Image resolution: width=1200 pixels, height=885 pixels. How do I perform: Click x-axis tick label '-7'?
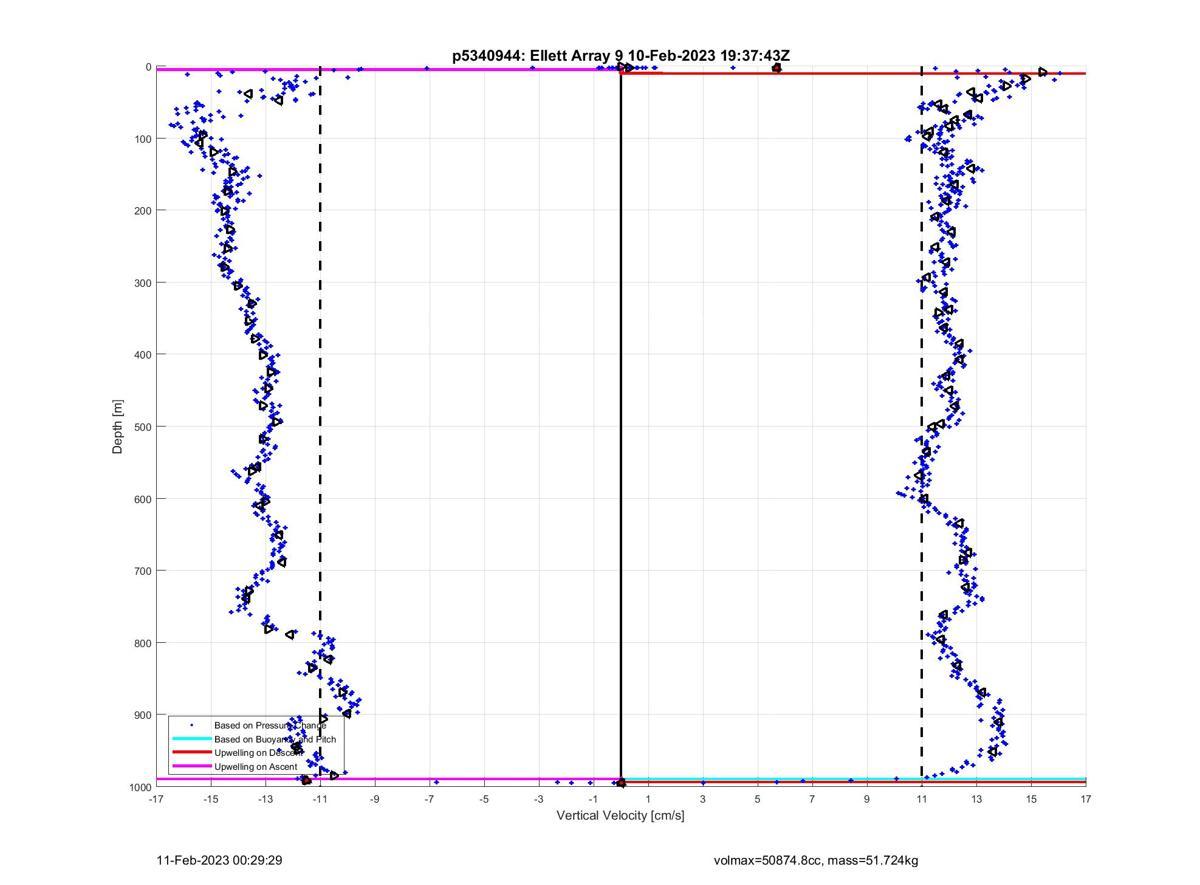coord(429,799)
